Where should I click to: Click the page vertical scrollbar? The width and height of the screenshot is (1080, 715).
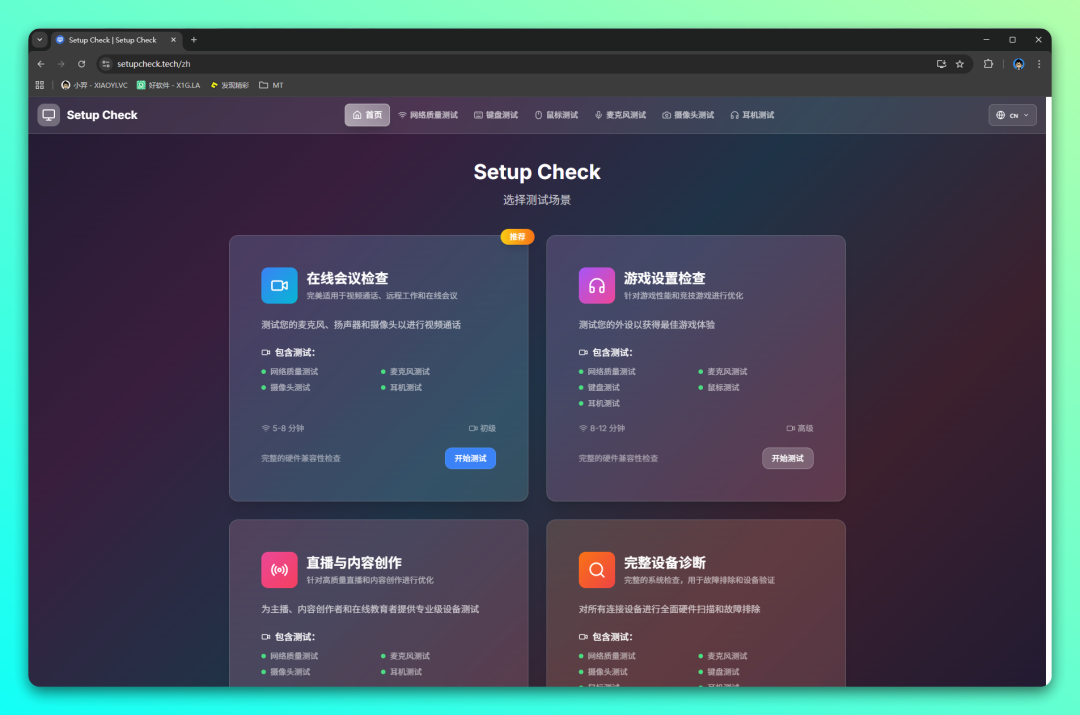point(1048,391)
